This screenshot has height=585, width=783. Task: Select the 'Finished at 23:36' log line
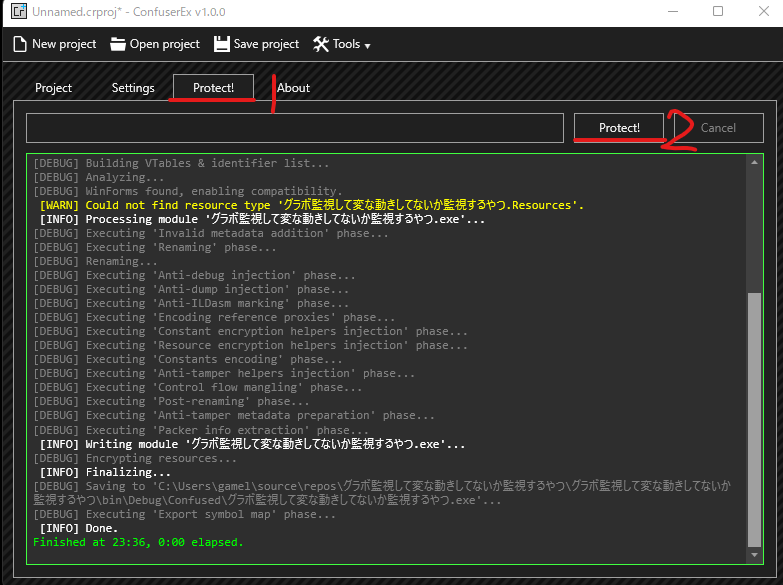click(x=138, y=542)
